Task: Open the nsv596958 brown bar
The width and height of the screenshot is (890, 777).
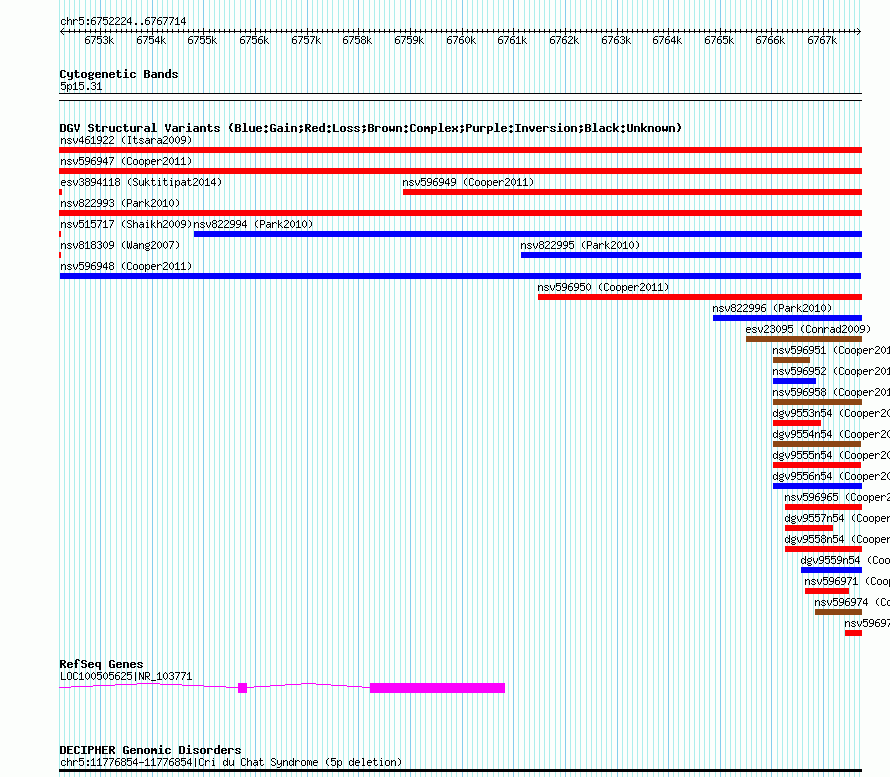Action: [817, 402]
